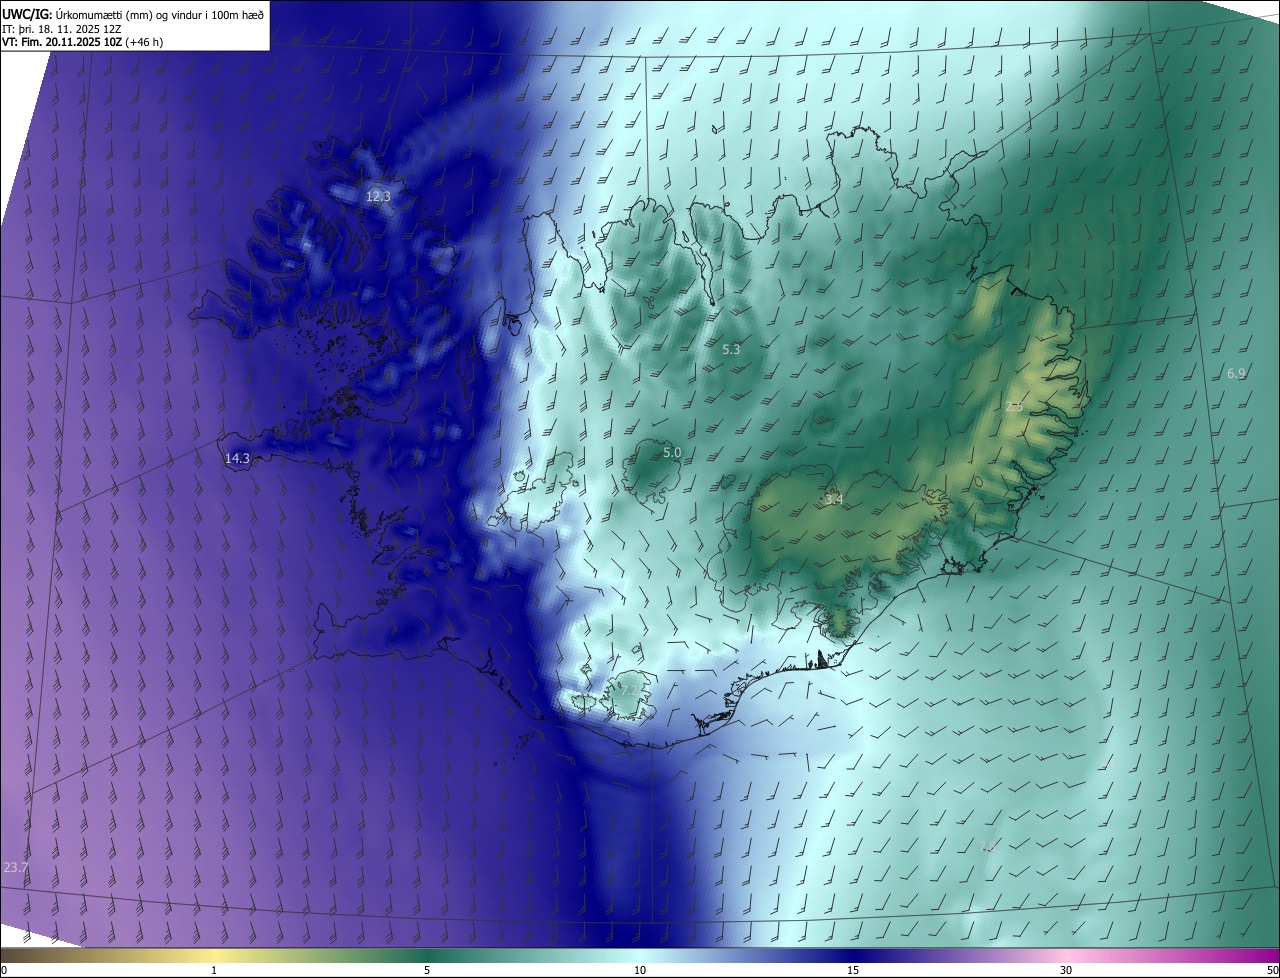Select the 12.3 value label in the Westfjords

(x=378, y=197)
